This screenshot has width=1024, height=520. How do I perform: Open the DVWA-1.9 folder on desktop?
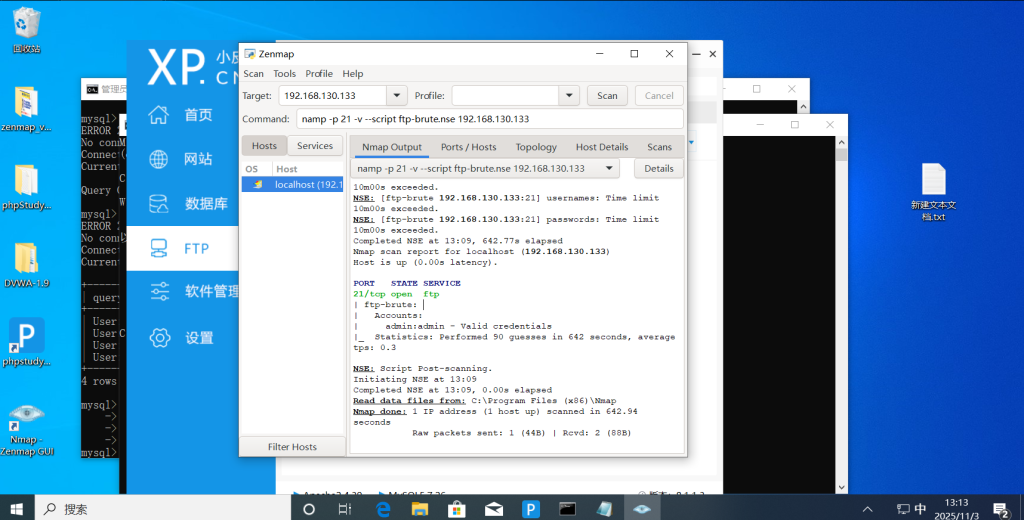coord(27,258)
